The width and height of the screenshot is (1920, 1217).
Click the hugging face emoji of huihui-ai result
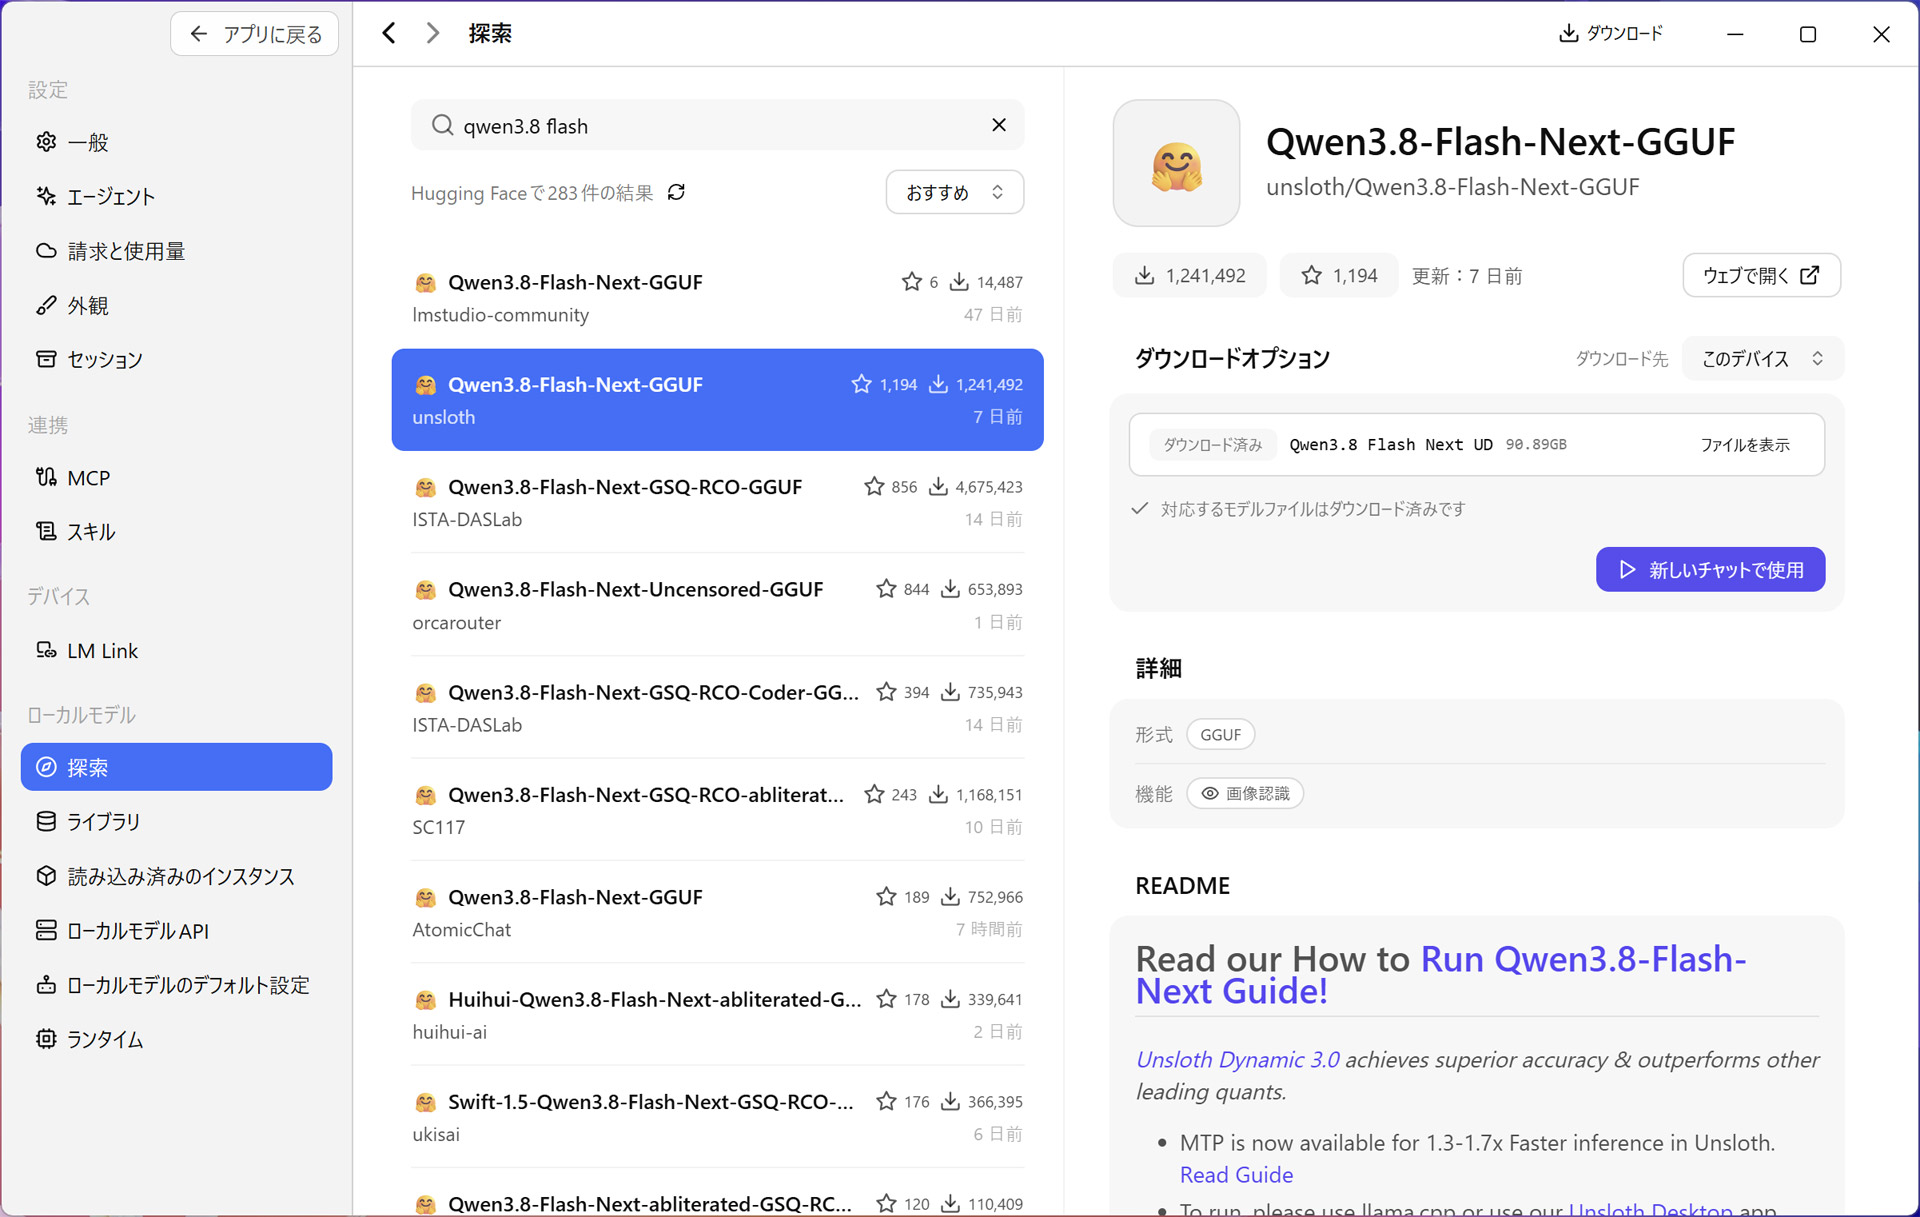[425, 999]
